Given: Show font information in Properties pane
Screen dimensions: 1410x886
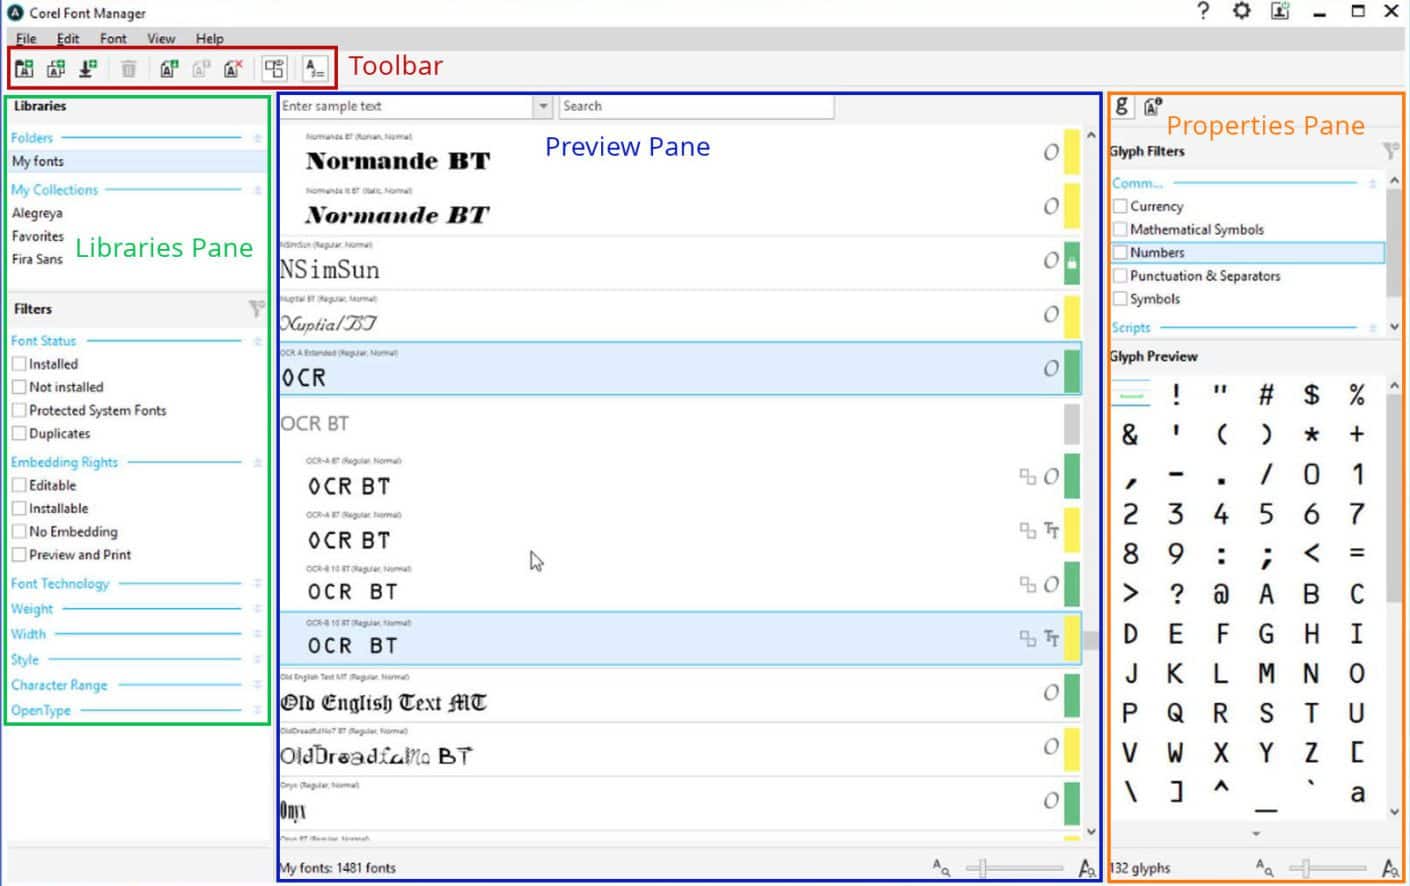Looking at the screenshot, I should [x=1152, y=106].
